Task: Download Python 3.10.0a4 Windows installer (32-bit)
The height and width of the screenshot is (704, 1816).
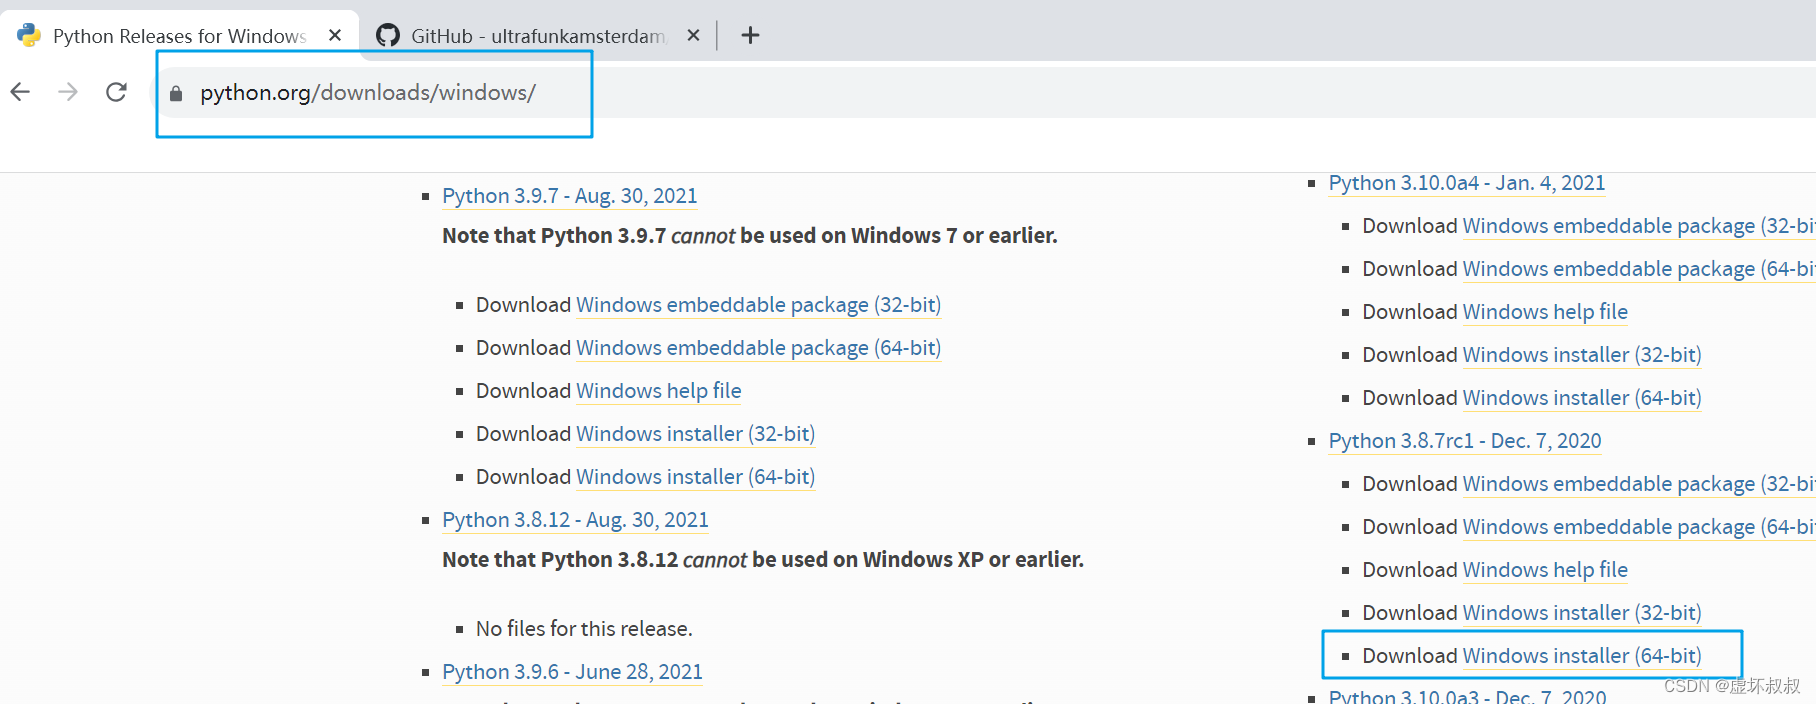Action: (1581, 355)
